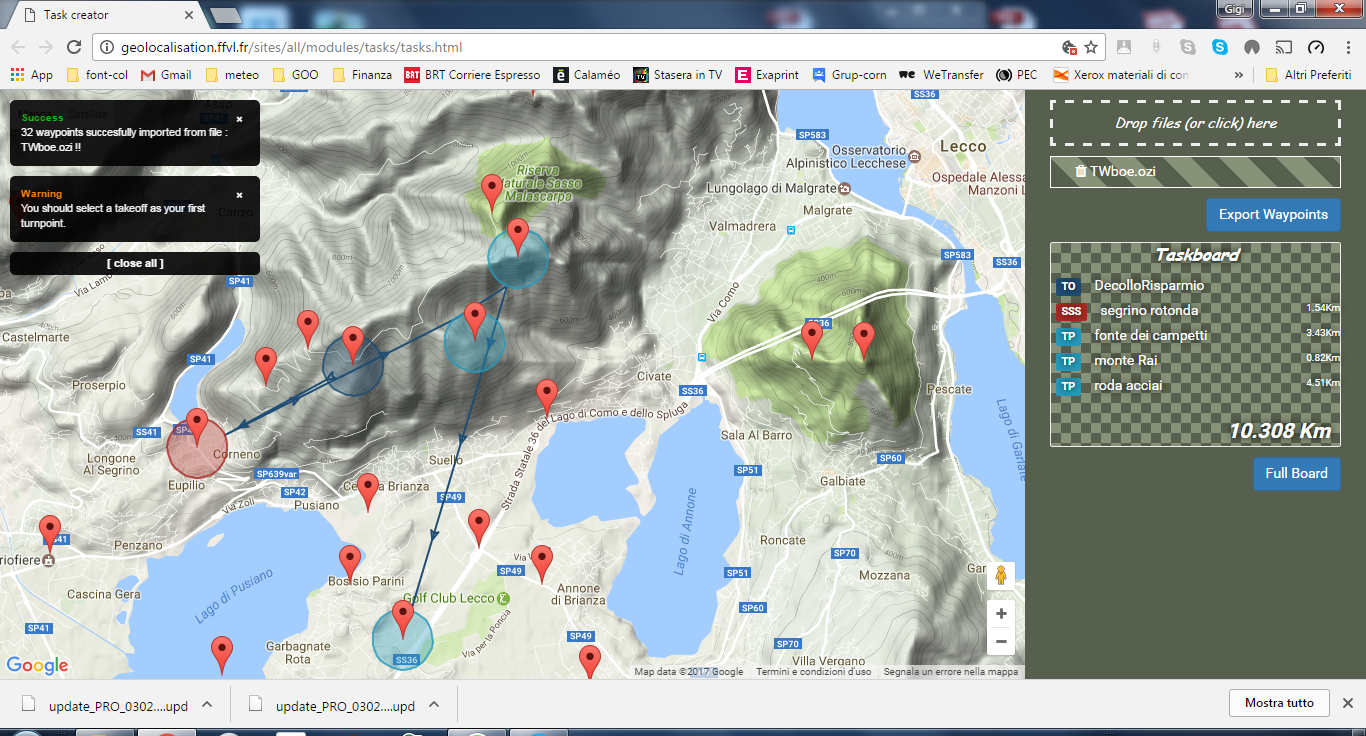Select roda acciai turnpoint row
Screen dimensions: 1366x736
tap(1196, 386)
